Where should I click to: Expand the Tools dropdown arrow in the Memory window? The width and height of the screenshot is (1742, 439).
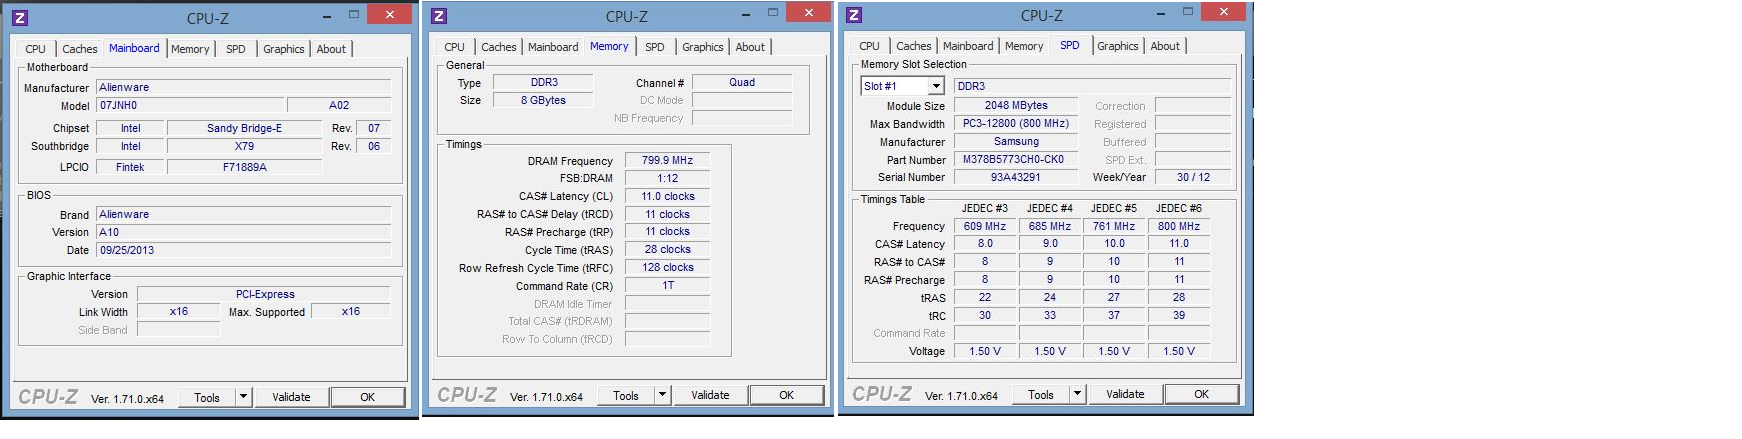(x=662, y=395)
